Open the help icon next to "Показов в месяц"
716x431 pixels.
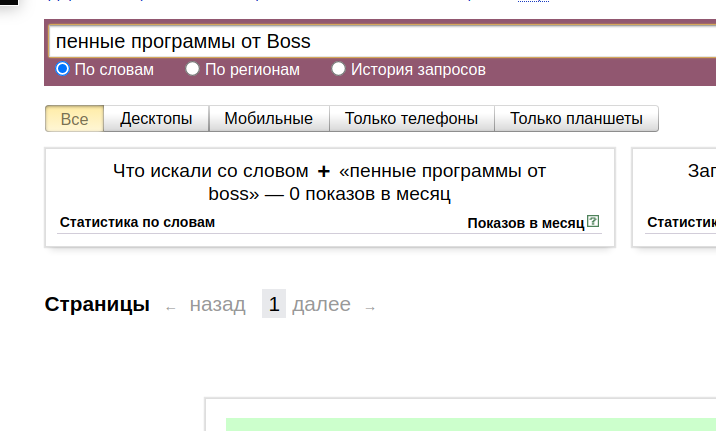pos(593,221)
